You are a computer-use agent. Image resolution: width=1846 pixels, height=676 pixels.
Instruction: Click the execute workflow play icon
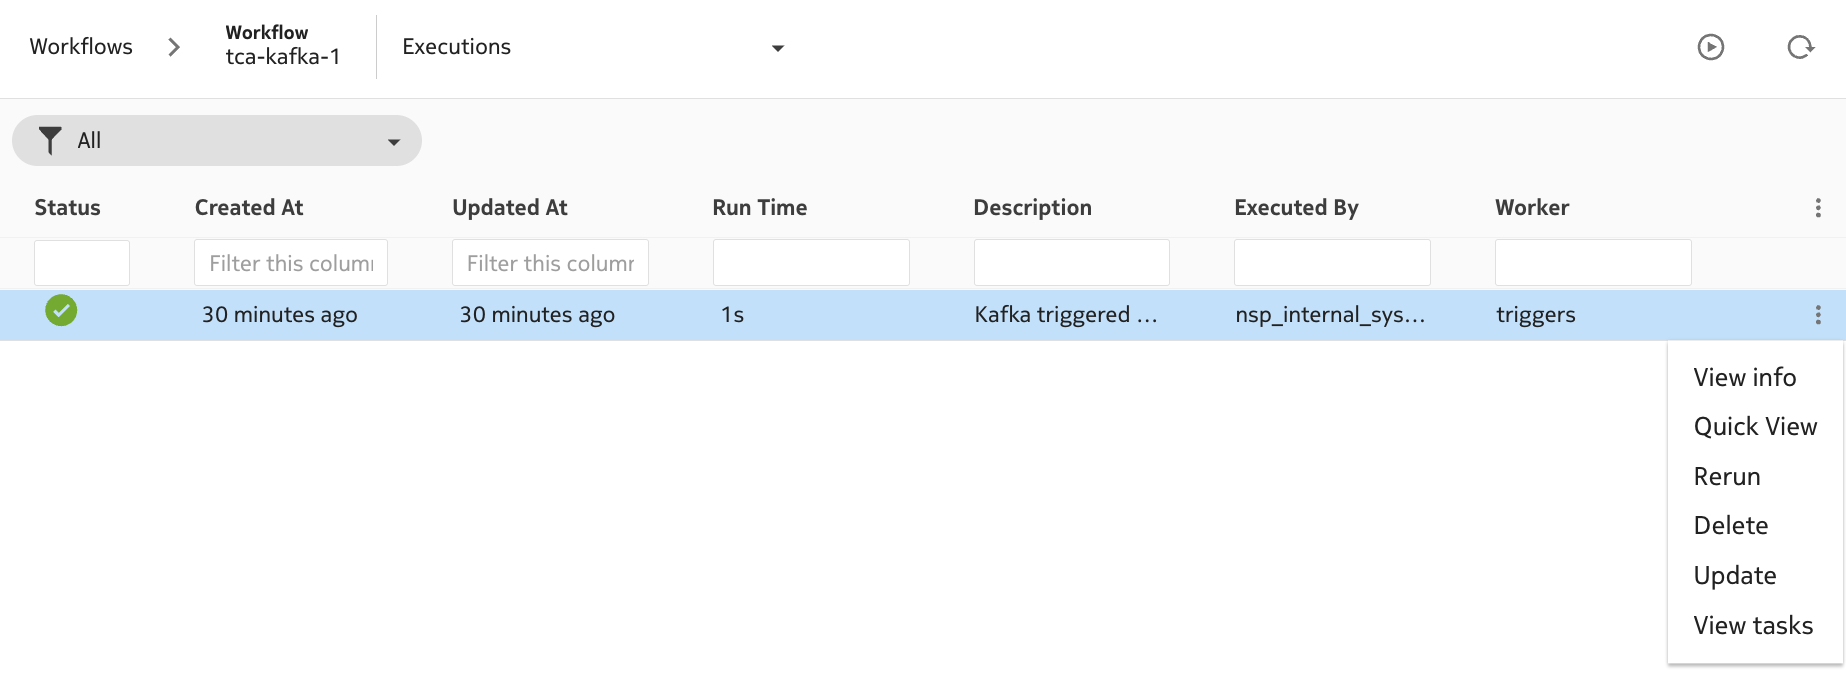[1710, 47]
